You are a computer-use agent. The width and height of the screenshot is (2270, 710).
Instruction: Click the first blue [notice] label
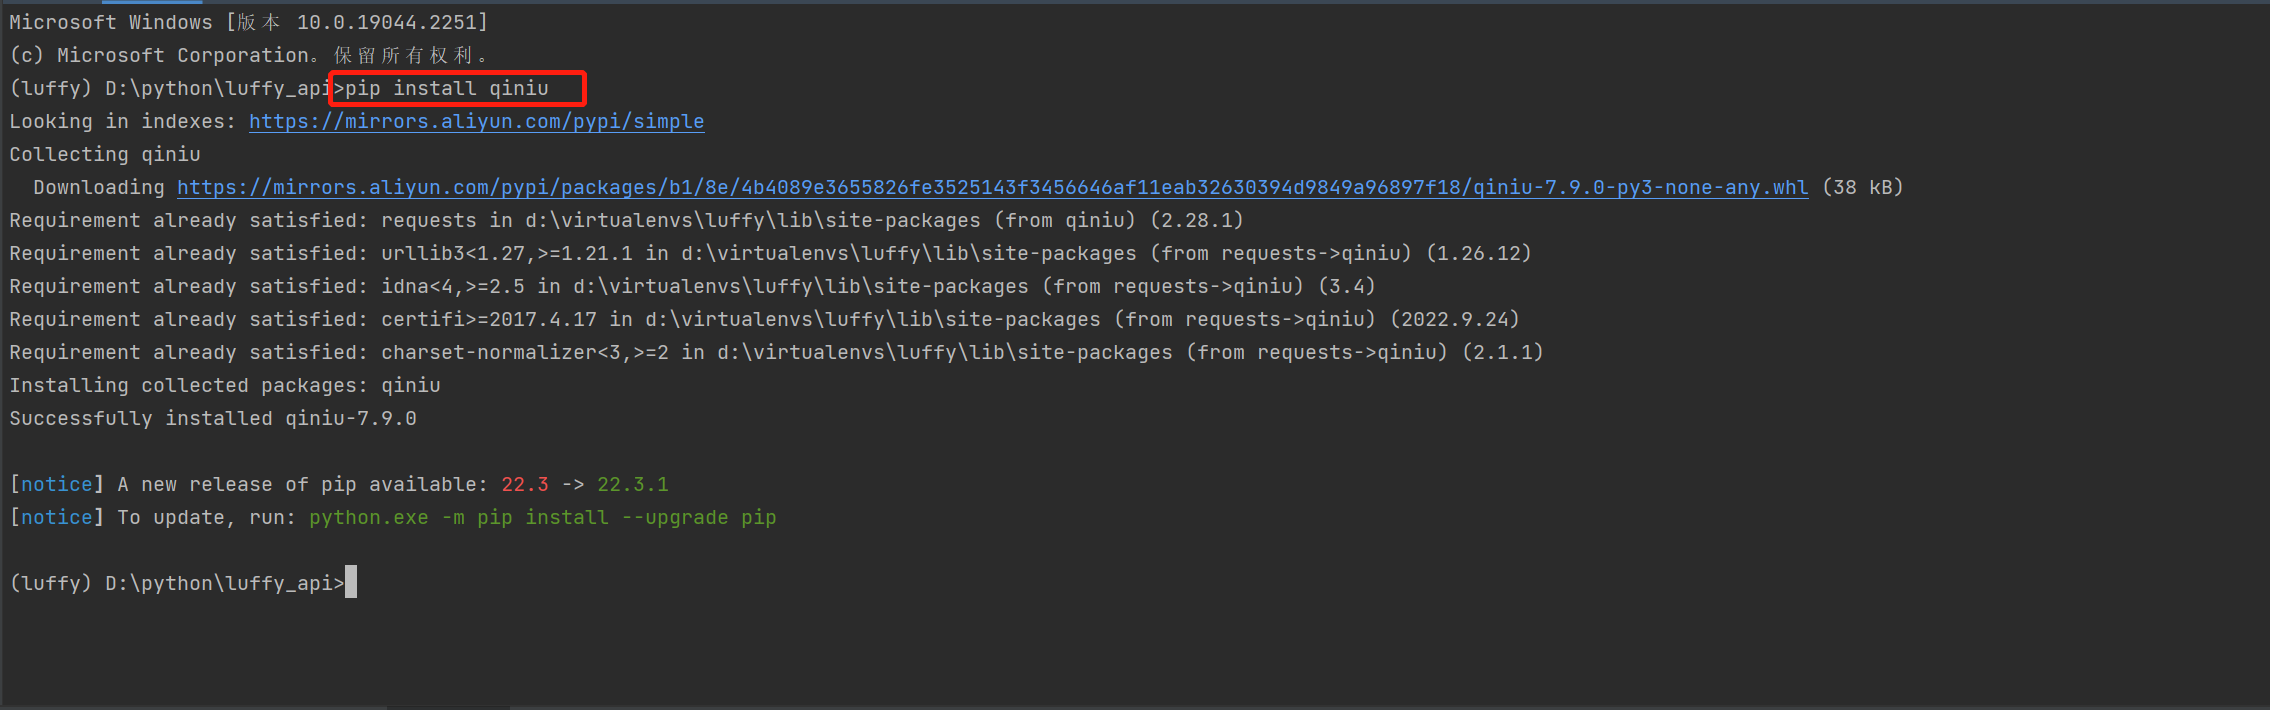click(x=56, y=485)
